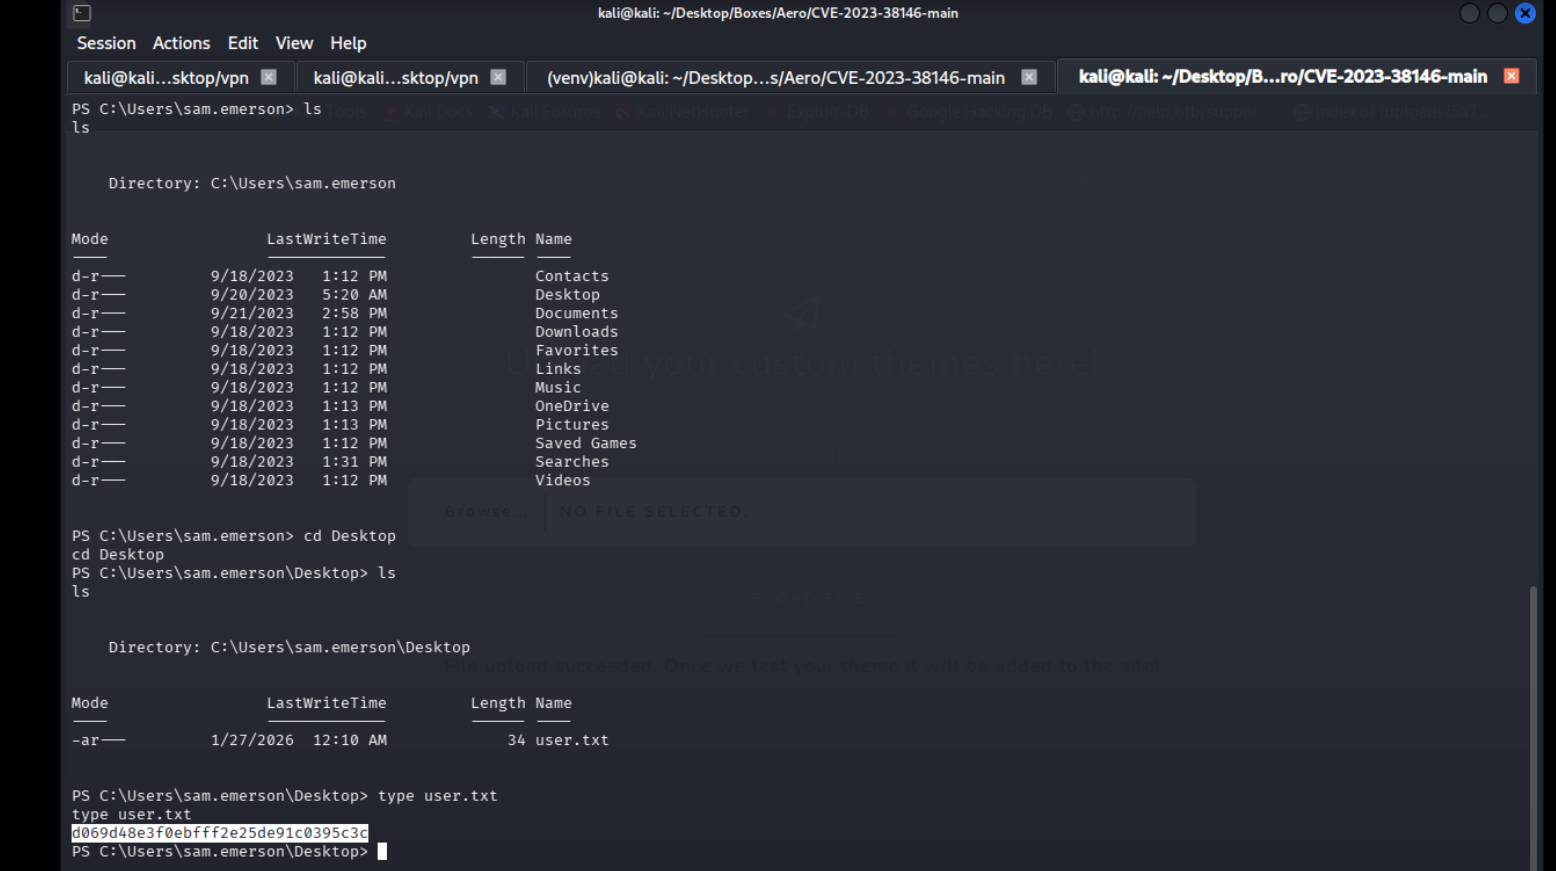Select the active kali@kali CVE-2023-38146-main tab

(x=1282, y=77)
